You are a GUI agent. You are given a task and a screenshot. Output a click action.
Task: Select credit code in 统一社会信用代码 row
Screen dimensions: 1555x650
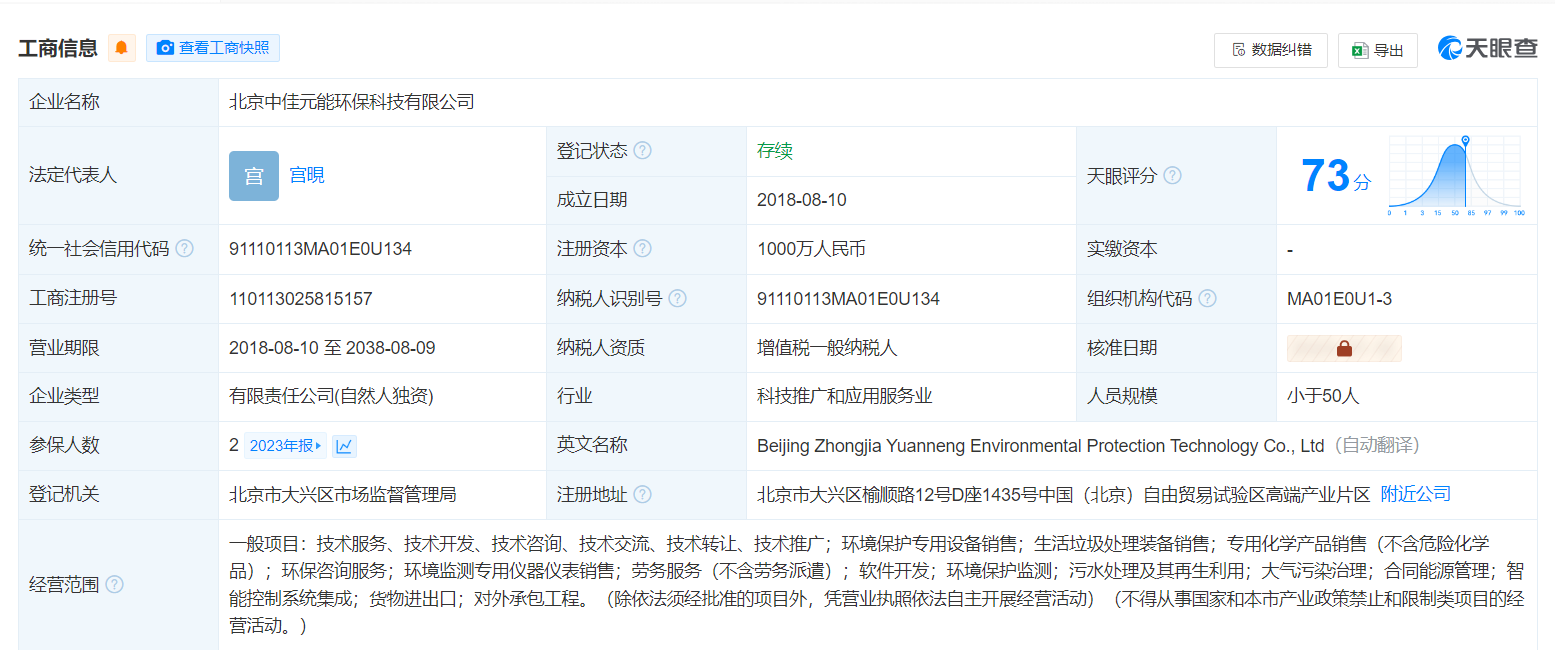320,249
